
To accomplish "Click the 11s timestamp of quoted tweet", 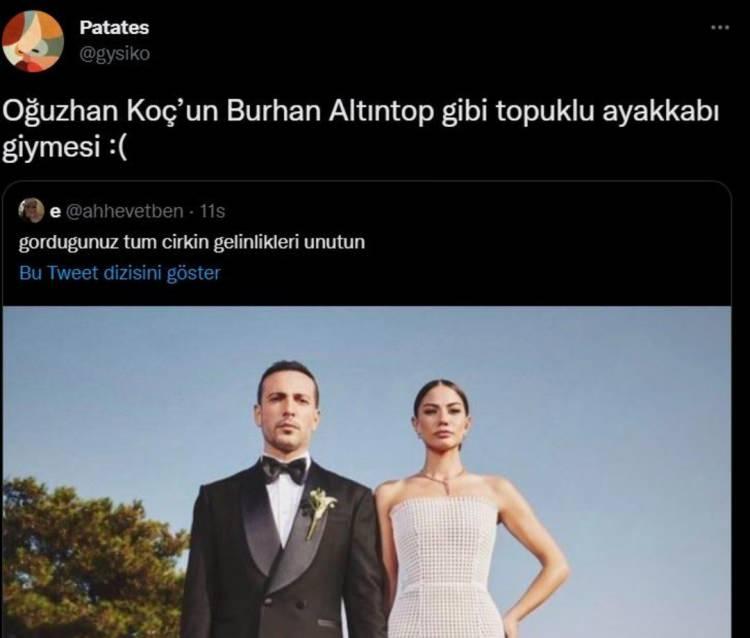I will 212,211.
